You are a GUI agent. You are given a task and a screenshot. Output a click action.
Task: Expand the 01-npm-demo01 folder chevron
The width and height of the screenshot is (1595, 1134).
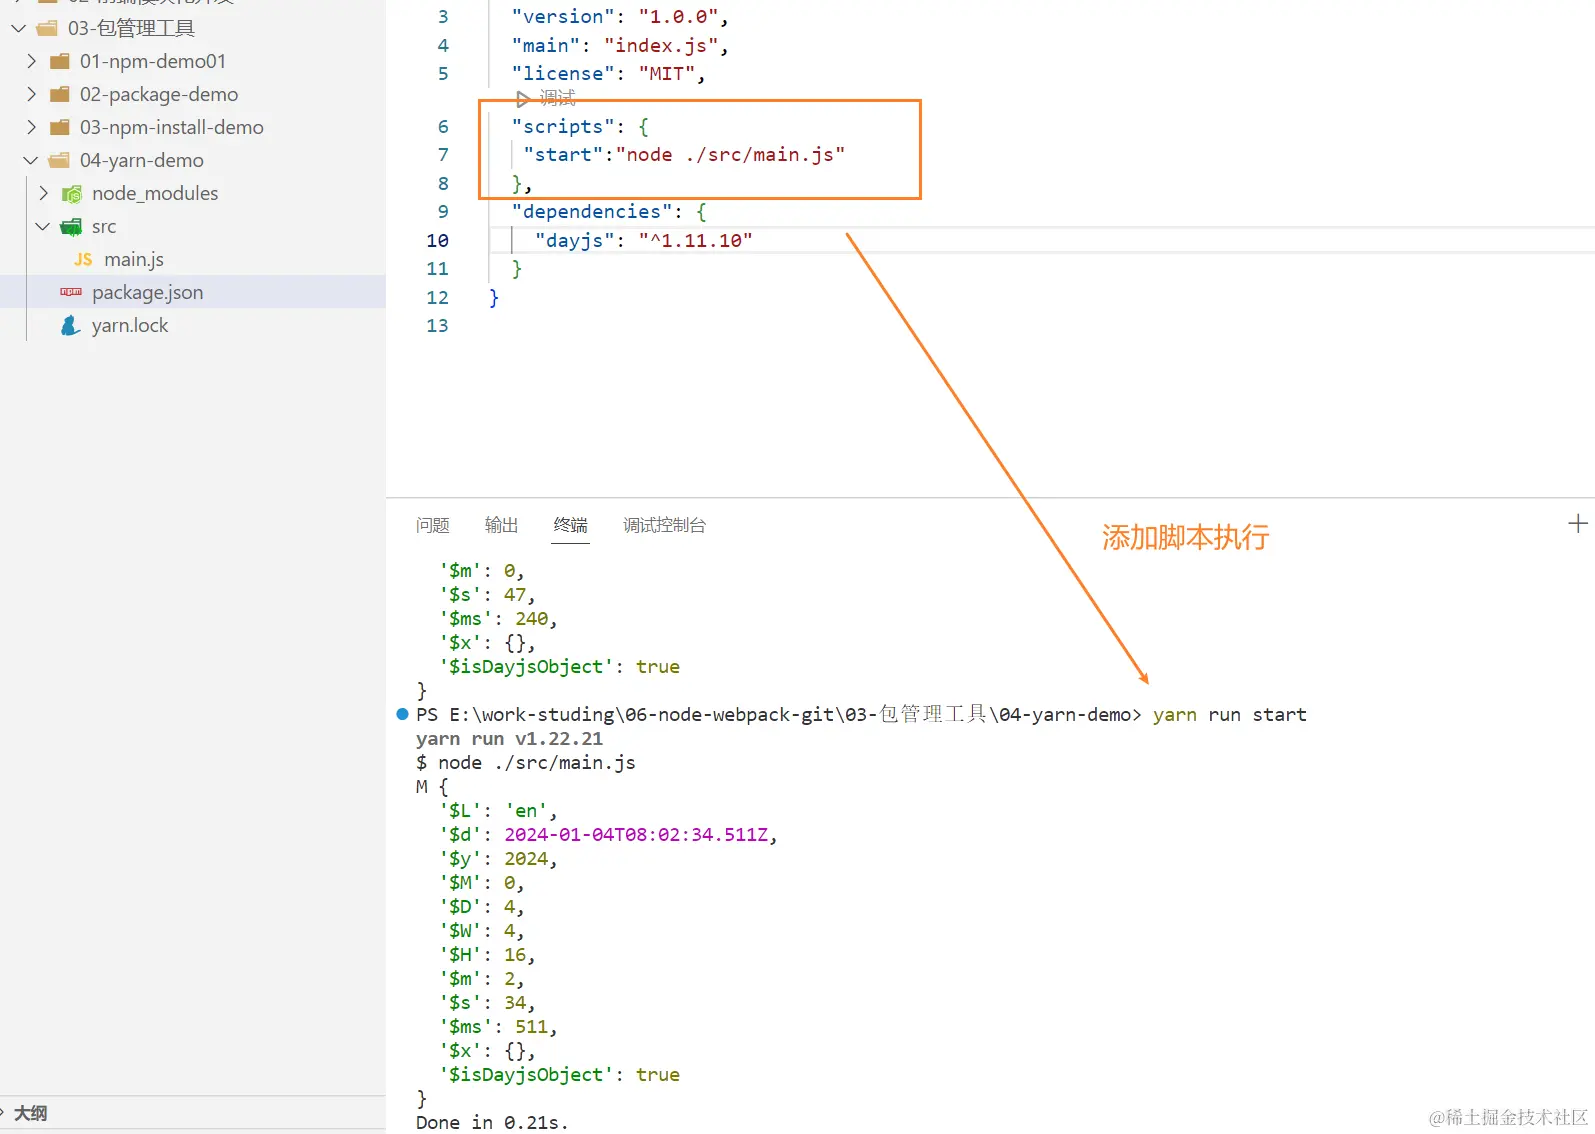point(31,61)
